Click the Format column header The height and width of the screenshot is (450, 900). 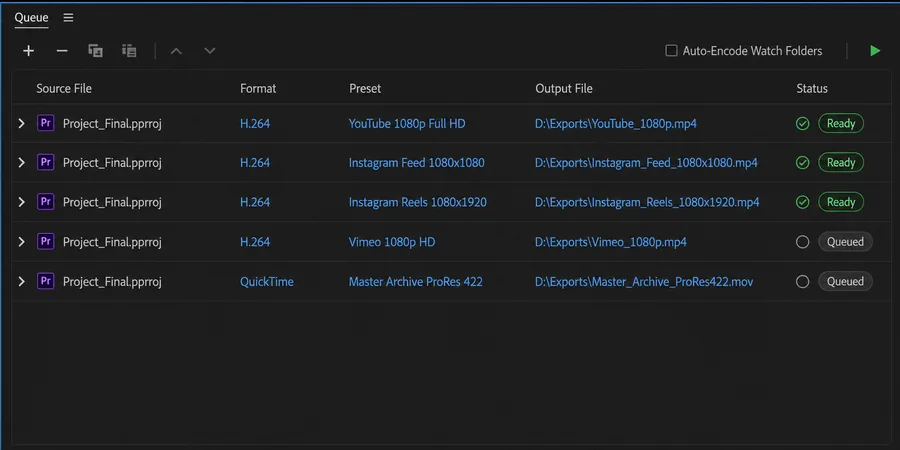[258, 88]
